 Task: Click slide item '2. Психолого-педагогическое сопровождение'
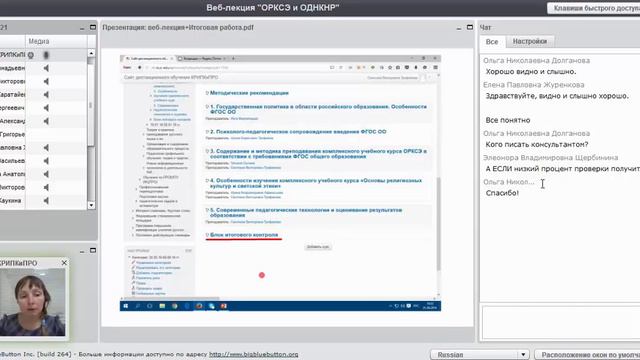[298, 132]
